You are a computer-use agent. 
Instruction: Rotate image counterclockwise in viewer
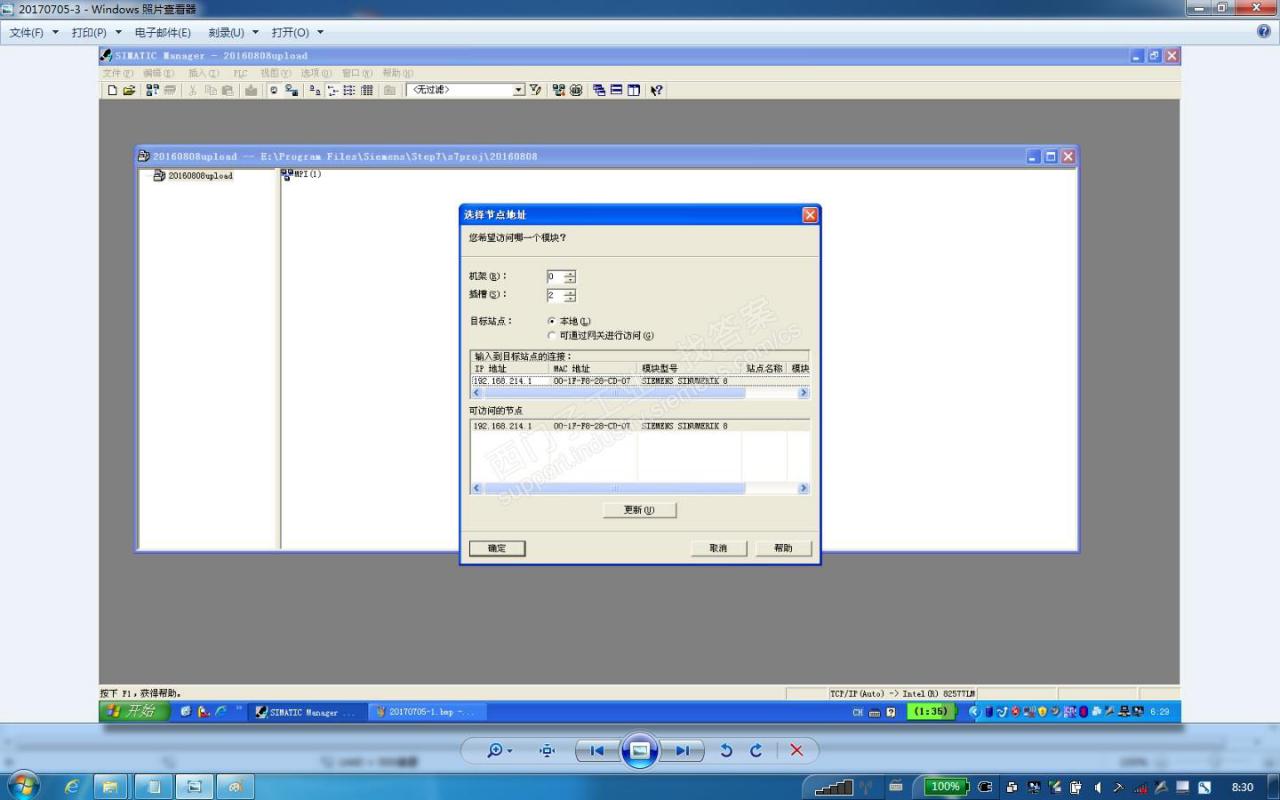click(726, 750)
